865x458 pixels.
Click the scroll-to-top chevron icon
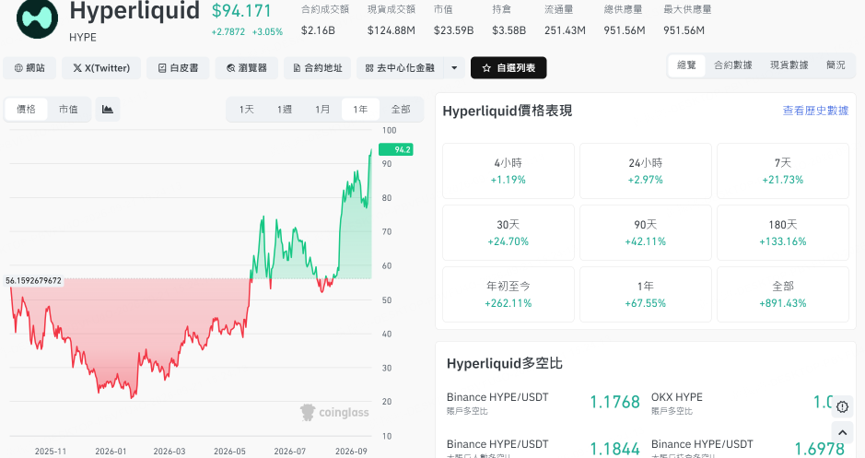(842, 433)
